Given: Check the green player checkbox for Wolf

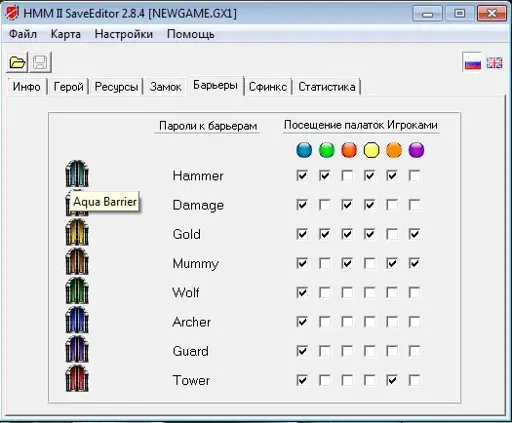Looking at the screenshot, I should (x=325, y=293).
